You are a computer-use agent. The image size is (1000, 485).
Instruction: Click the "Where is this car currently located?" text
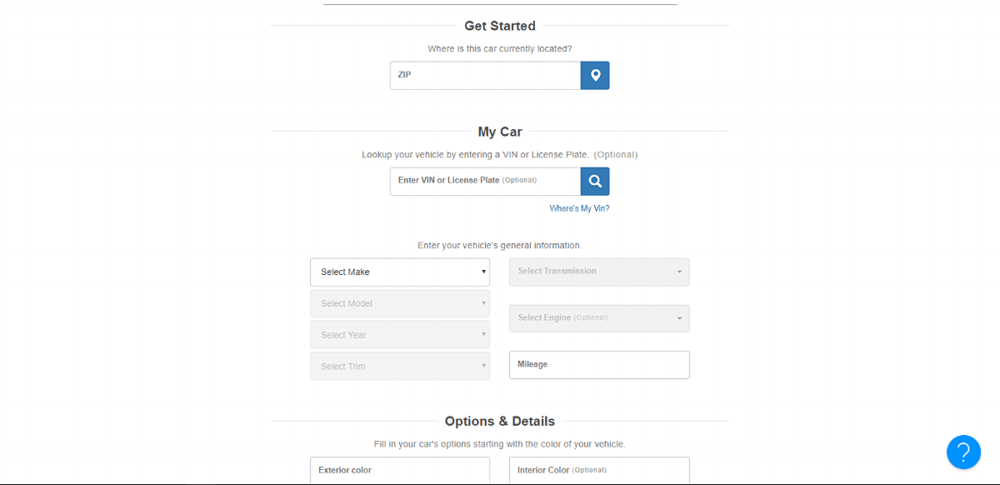pos(499,48)
